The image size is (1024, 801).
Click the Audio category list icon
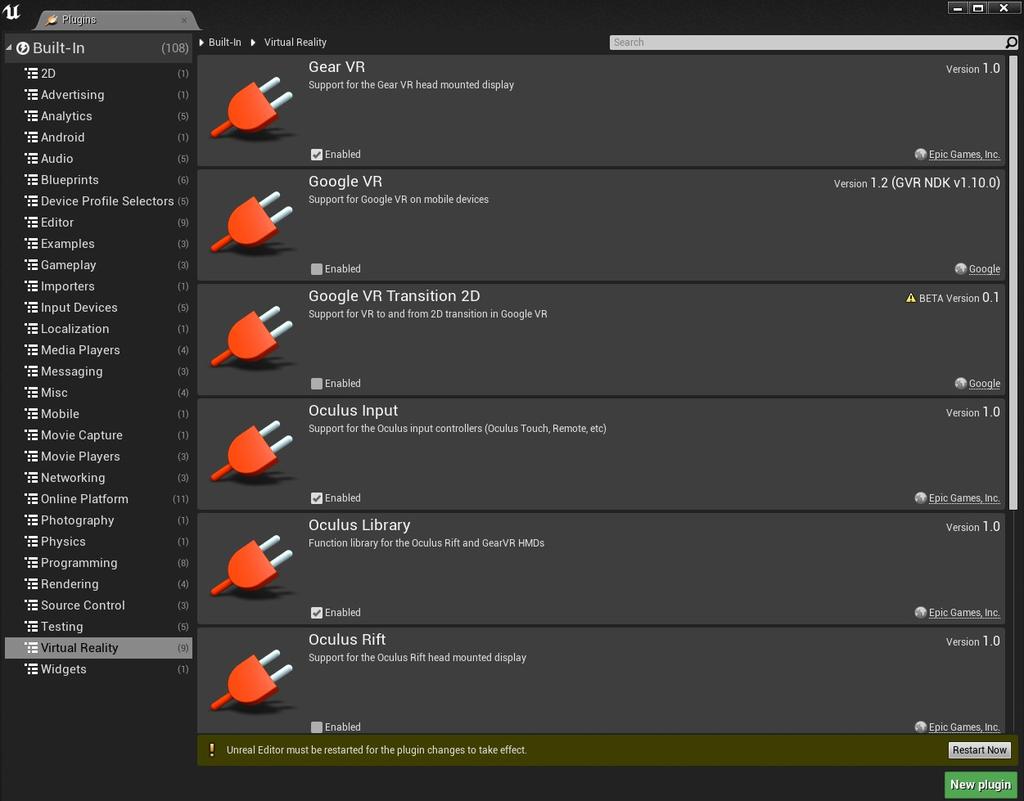coord(31,159)
